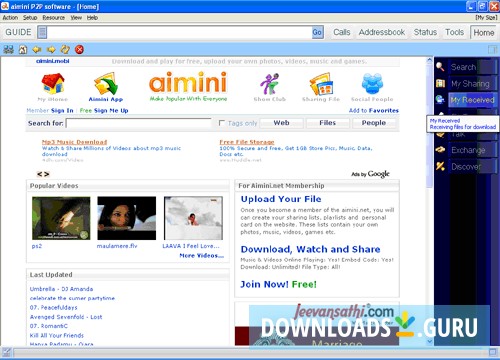This screenshot has width=500, height=360.
Task: Open the Resource menu
Action: coord(53,18)
